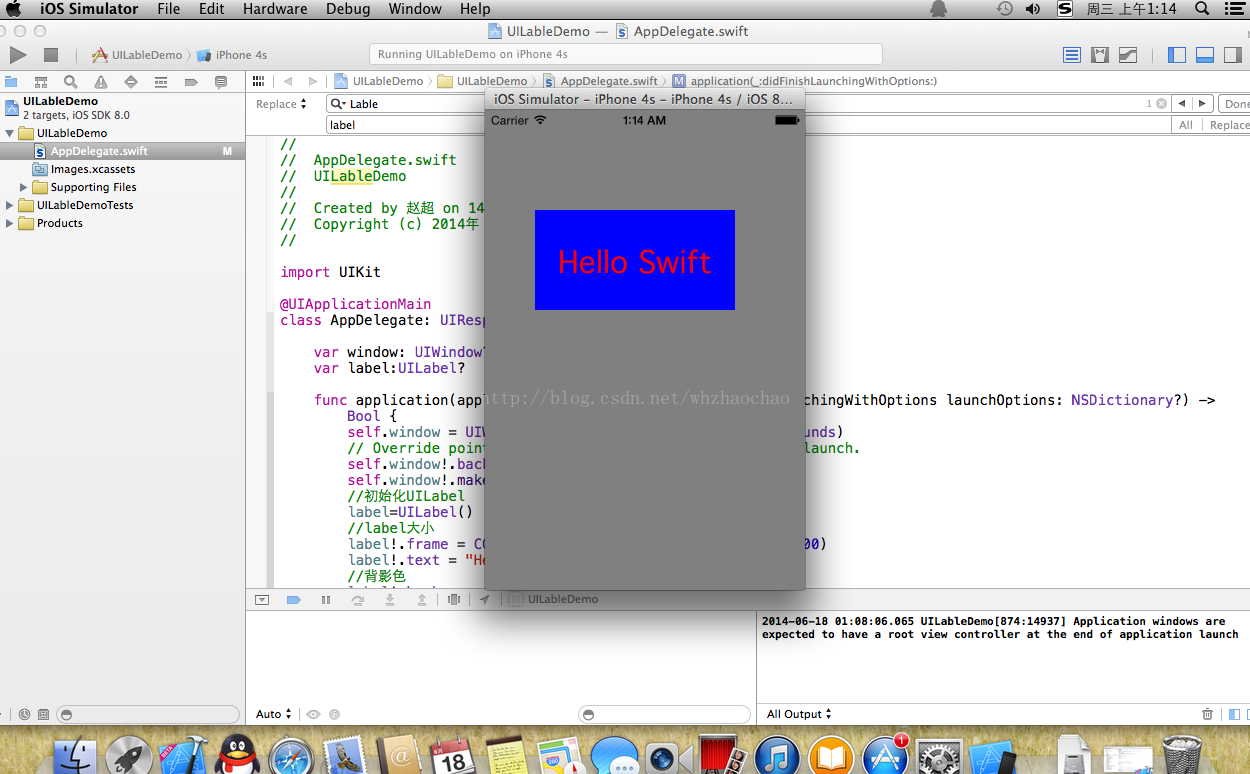Go forward in editor history
The height and width of the screenshot is (774, 1250).
point(313,81)
